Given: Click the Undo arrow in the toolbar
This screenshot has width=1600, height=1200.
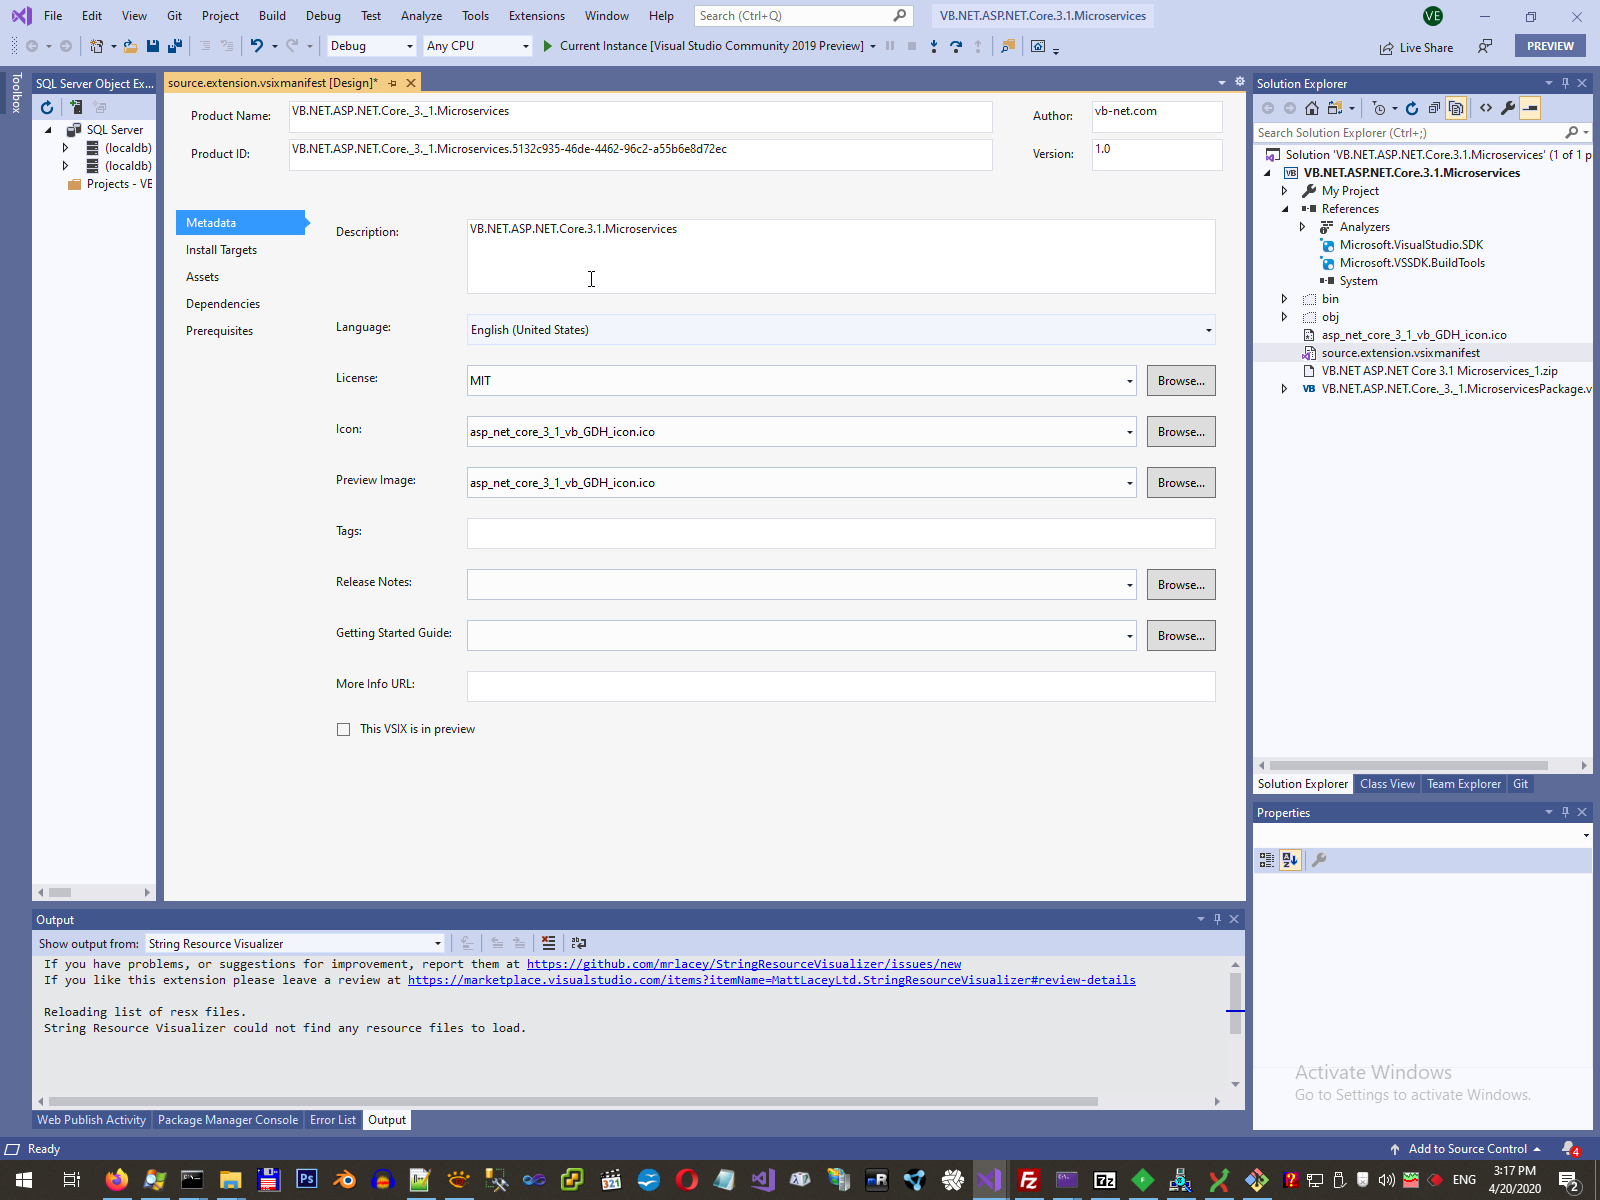Looking at the screenshot, I should click(x=257, y=46).
